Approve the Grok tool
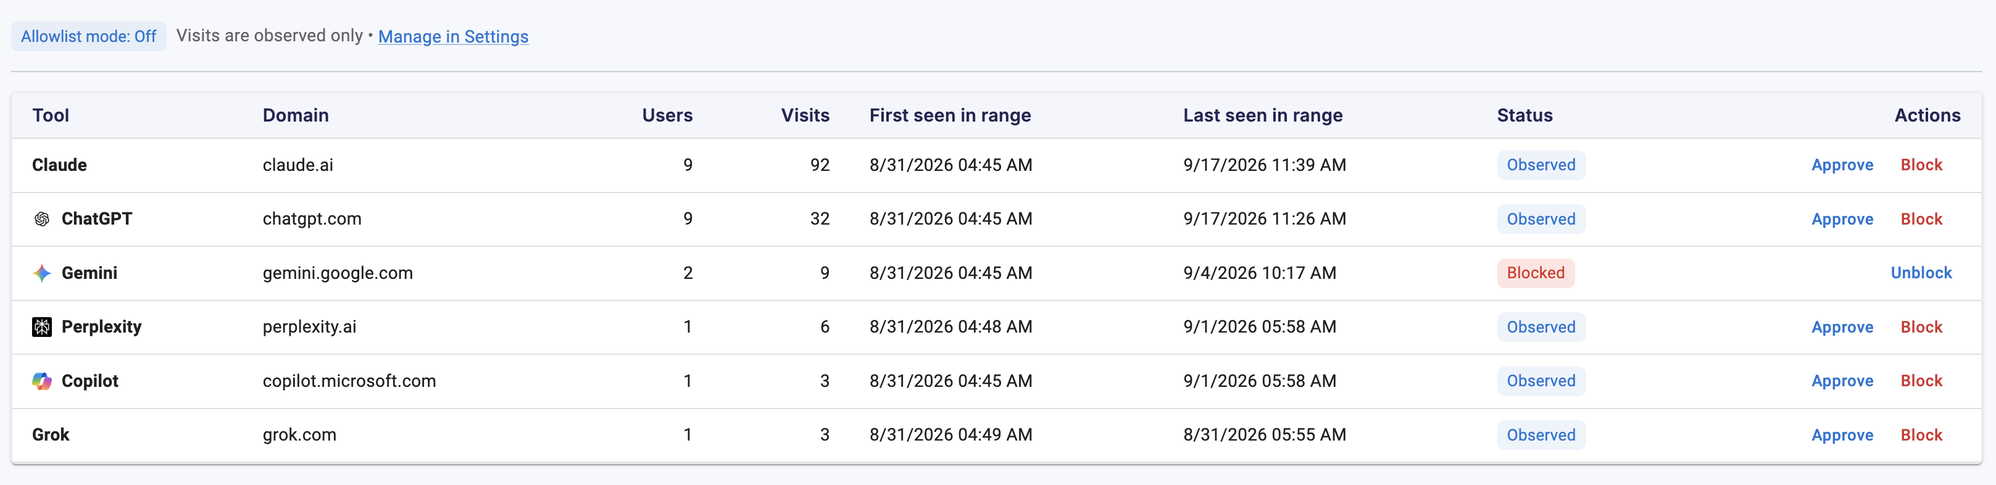This screenshot has height=485, width=1996. [1842, 435]
